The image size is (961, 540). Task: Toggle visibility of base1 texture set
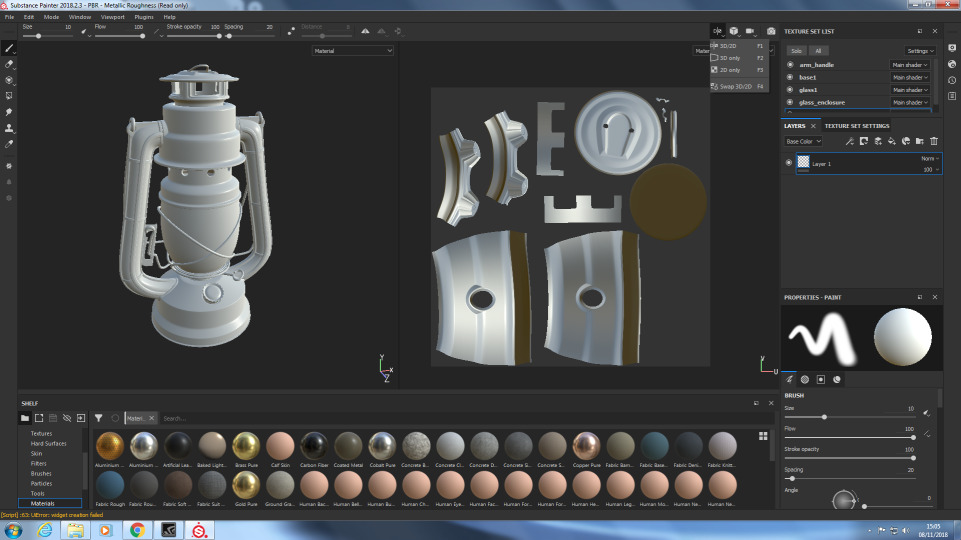790,77
